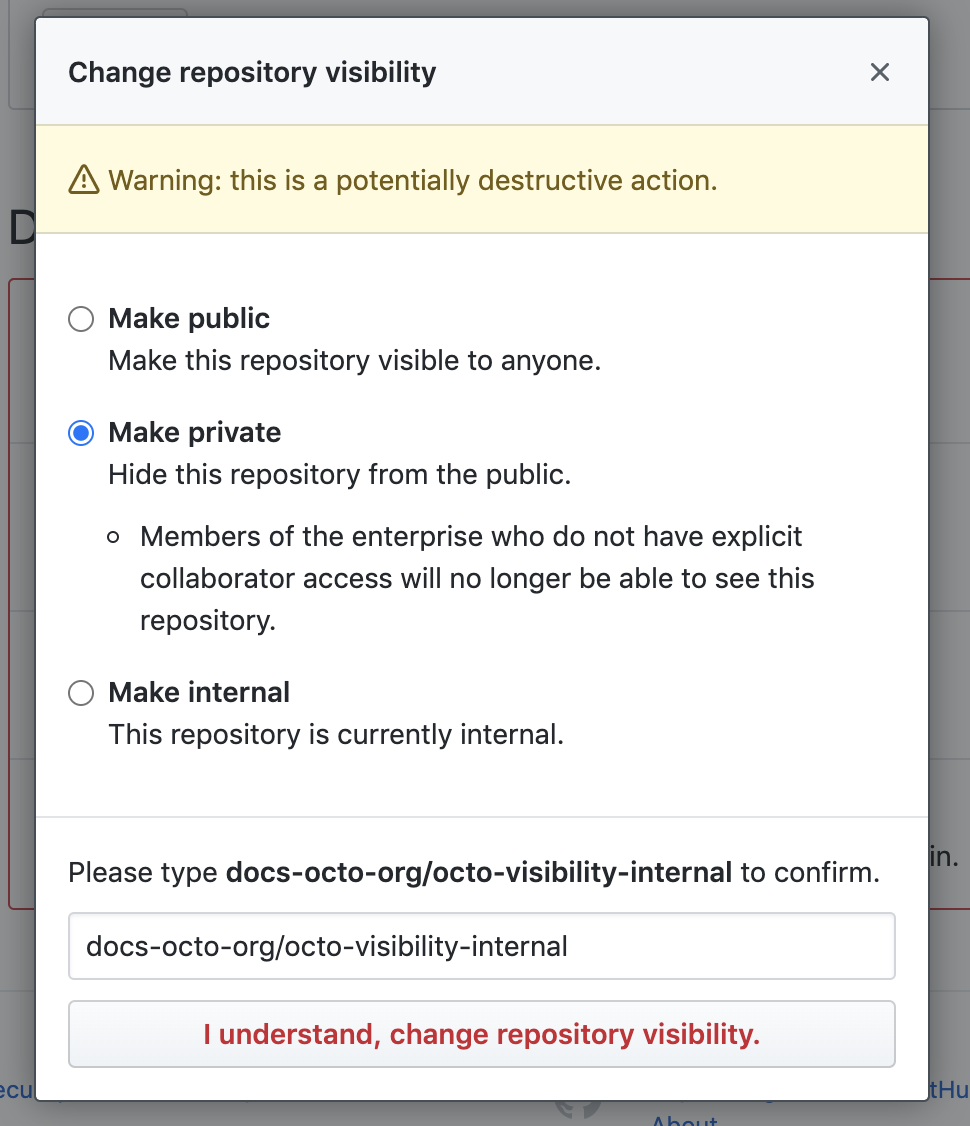
Task: Click the 'Change repository visibility' dialog title
Action: (x=253, y=72)
